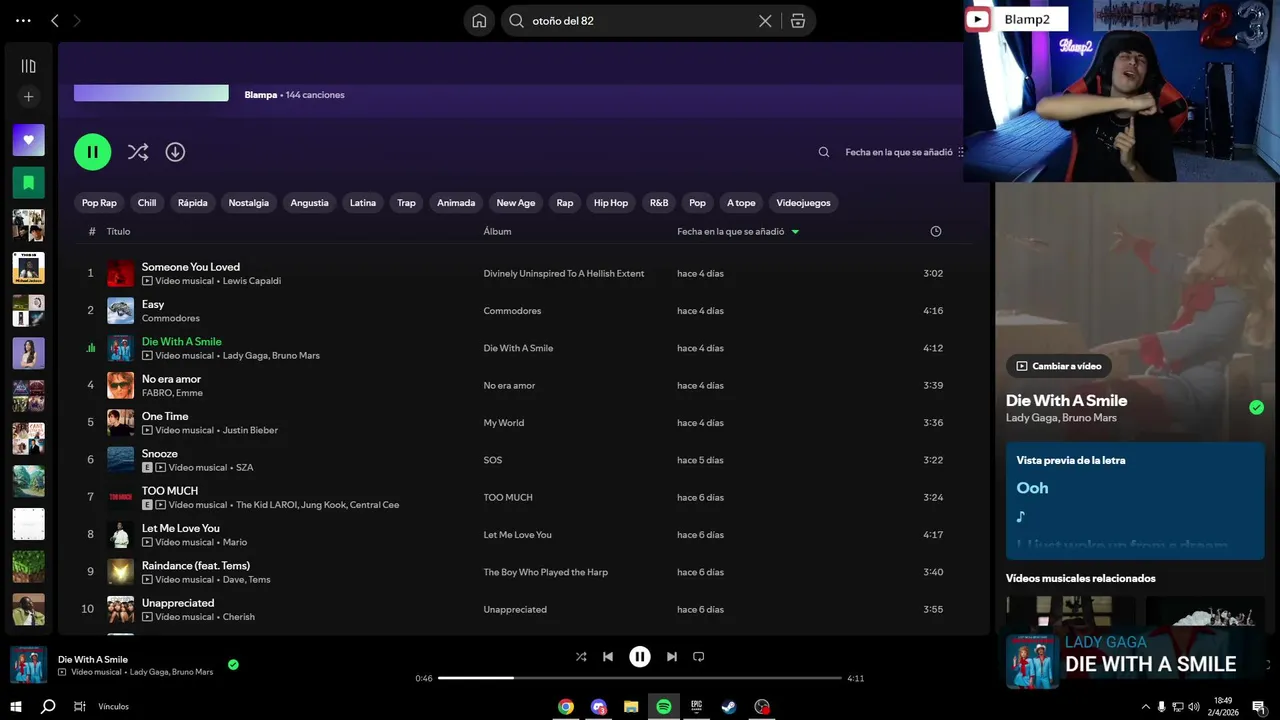Open Windows Start menu
The image size is (1280, 720).
[x=16, y=706]
